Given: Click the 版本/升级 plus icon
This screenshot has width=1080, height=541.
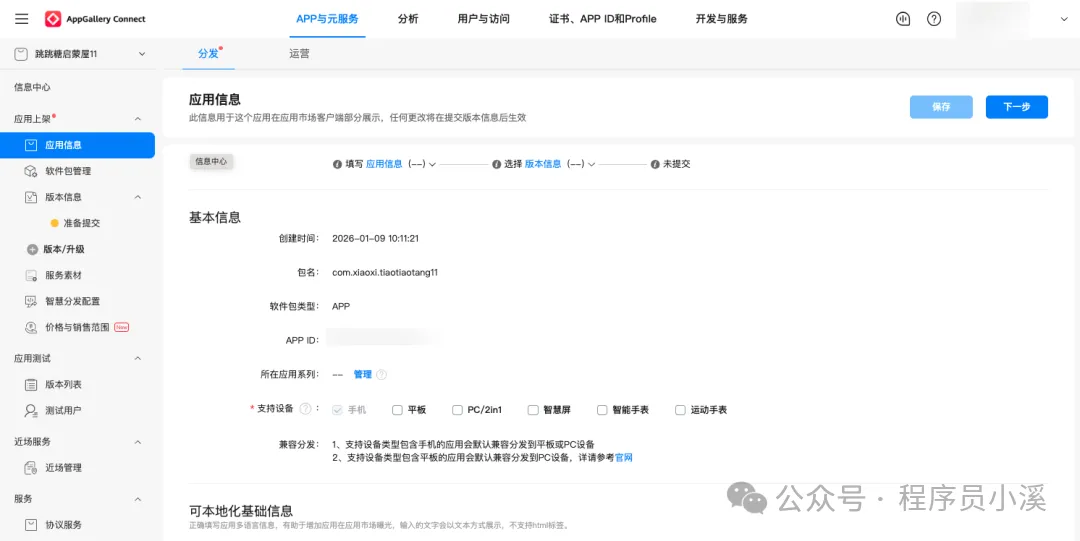Looking at the screenshot, I should click(32, 249).
